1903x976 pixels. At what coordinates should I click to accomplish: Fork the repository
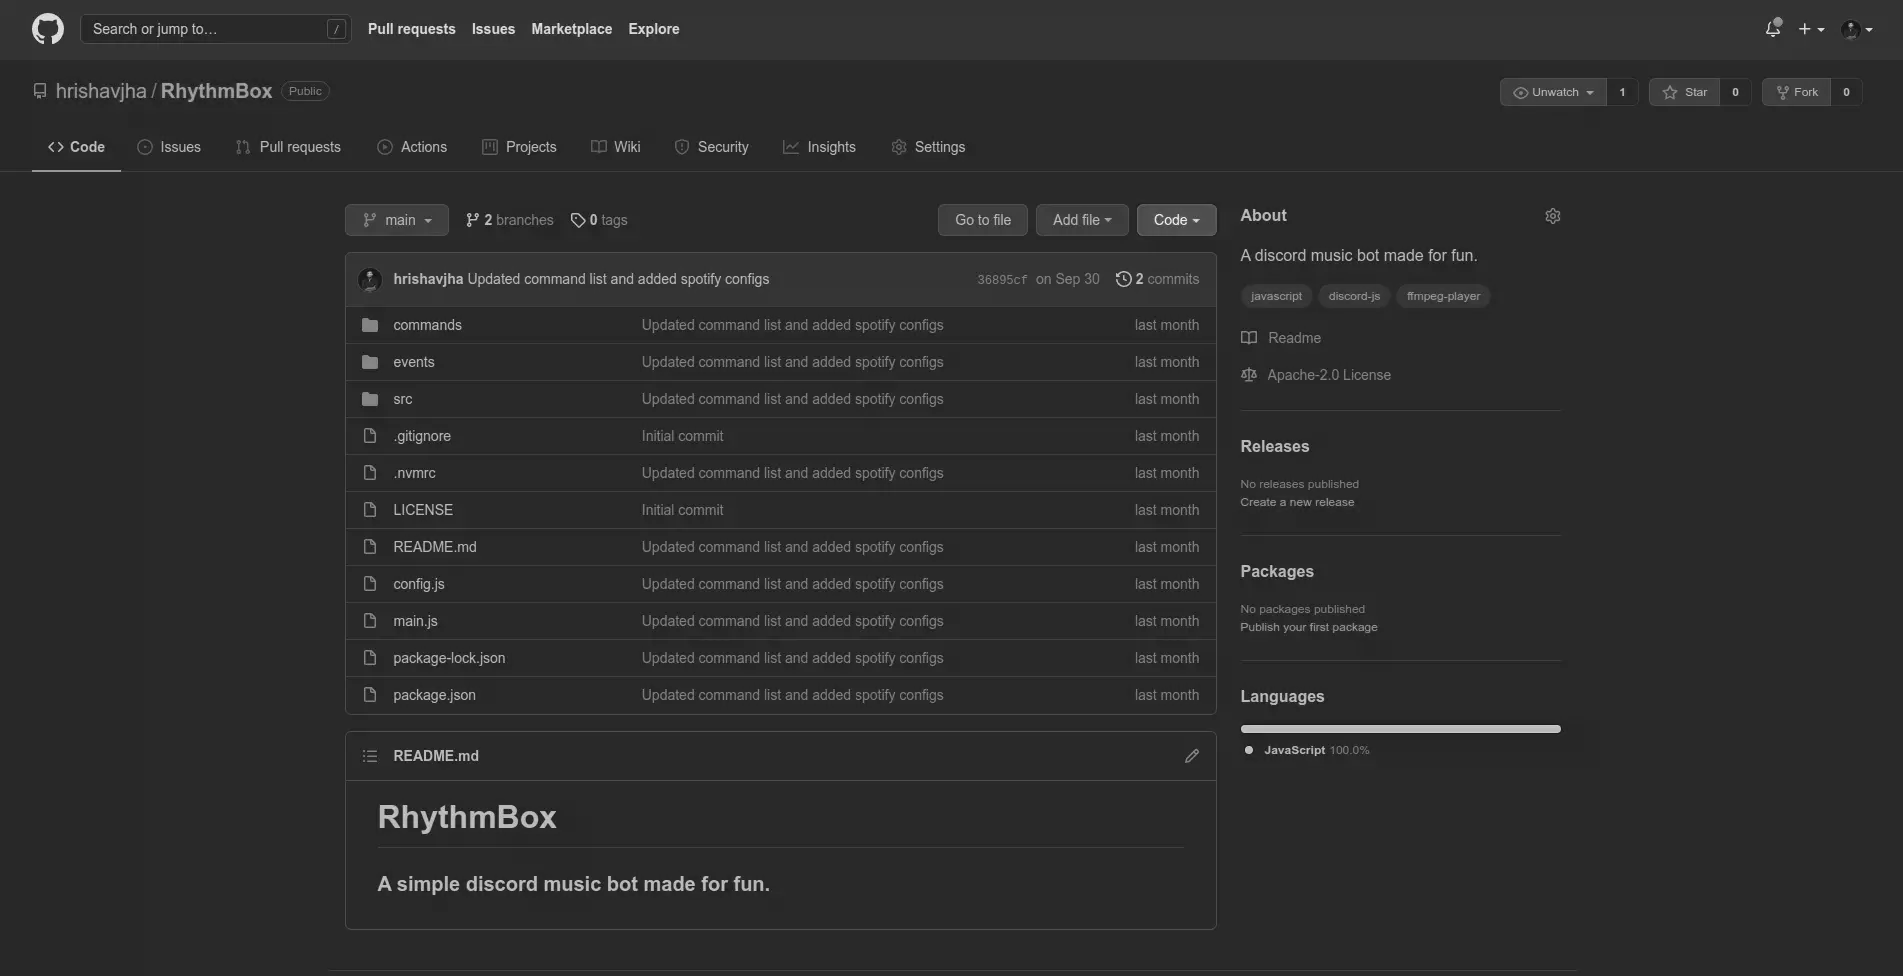point(1796,92)
